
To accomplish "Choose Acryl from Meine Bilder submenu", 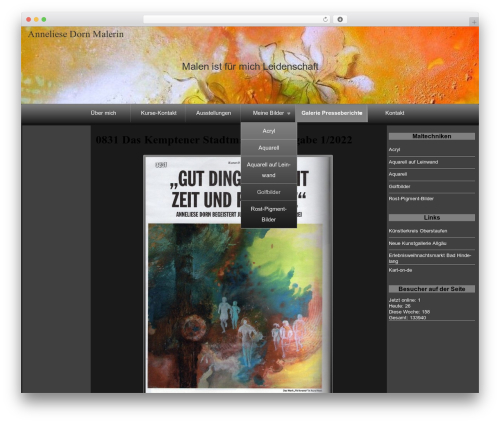I will [x=269, y=131].
